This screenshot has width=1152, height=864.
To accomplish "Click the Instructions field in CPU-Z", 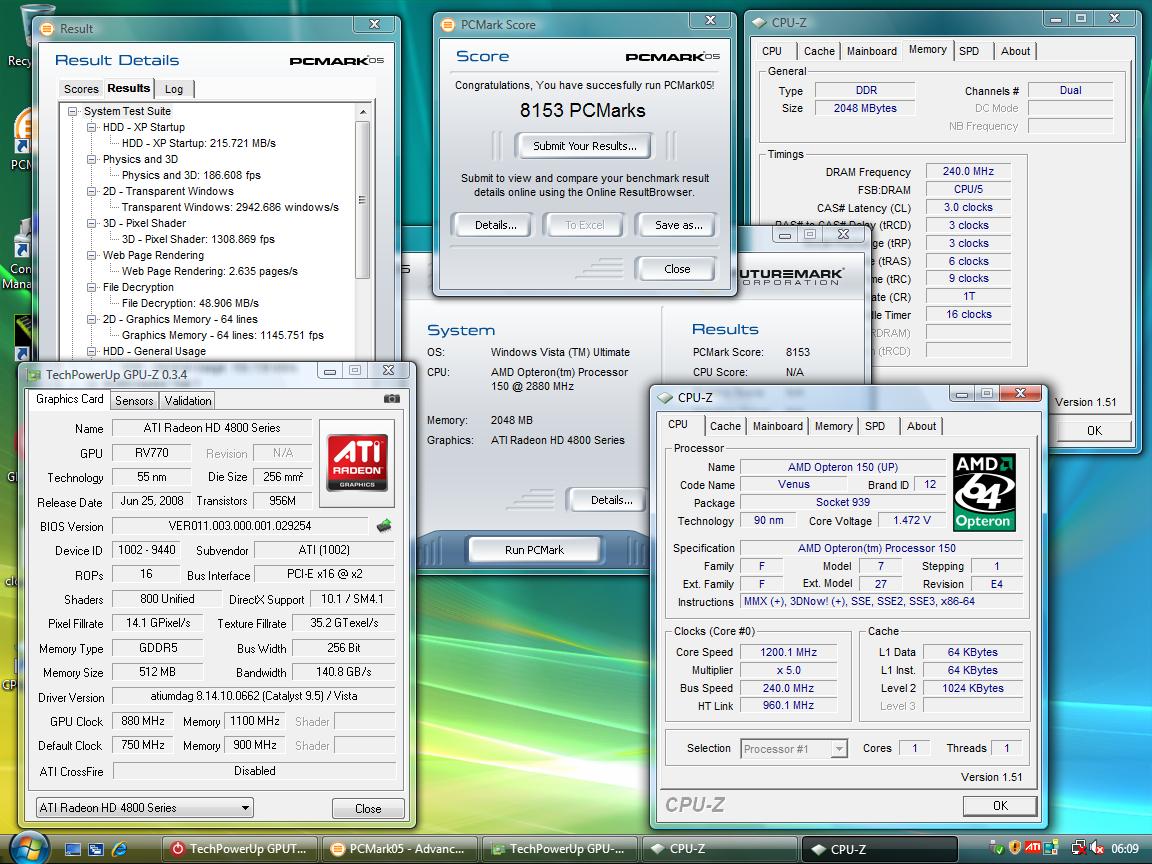I will [881, 601].
